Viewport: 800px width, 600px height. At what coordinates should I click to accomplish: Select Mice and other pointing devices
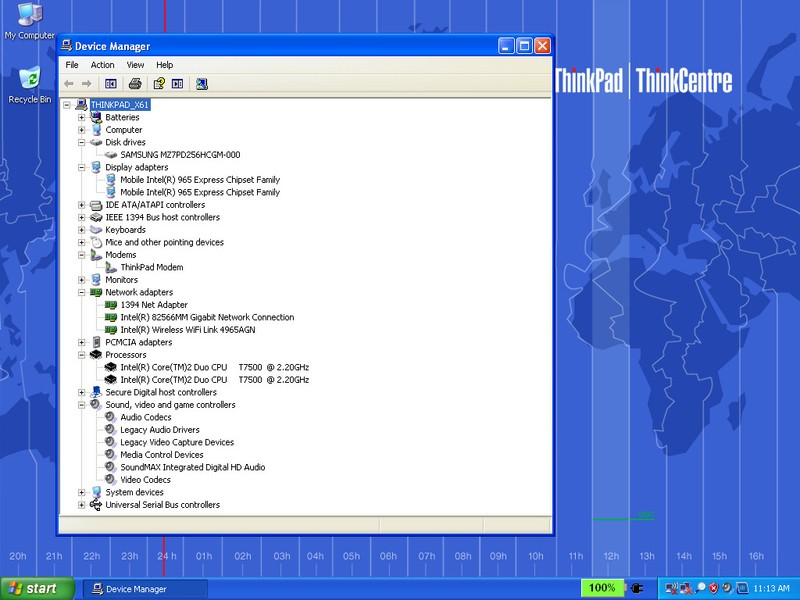click(164, 242)
